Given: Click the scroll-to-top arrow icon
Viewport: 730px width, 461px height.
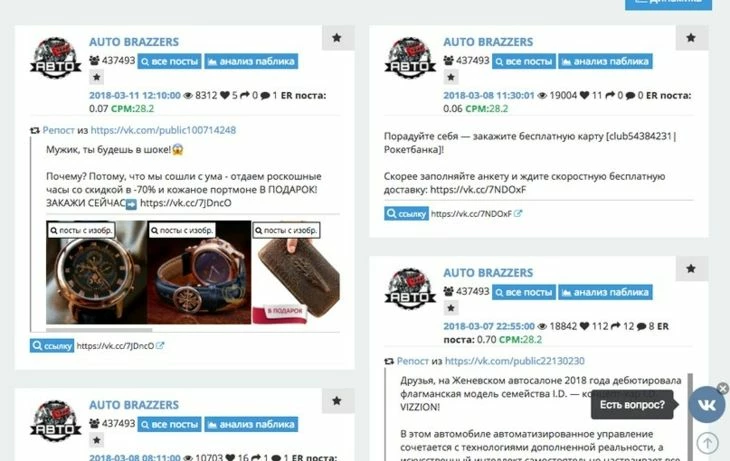Looking at the screenshot, I should tap(708, 442).
